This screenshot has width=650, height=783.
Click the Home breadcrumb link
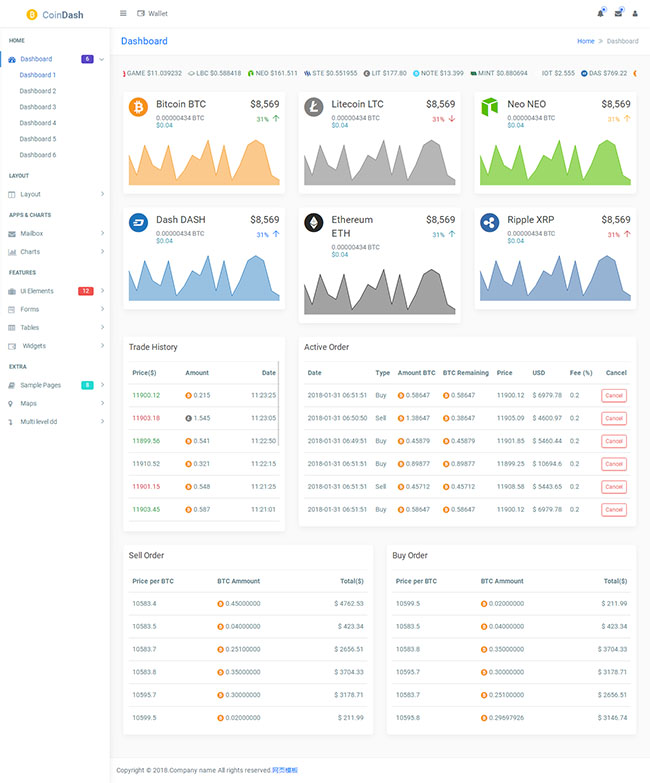585,41
